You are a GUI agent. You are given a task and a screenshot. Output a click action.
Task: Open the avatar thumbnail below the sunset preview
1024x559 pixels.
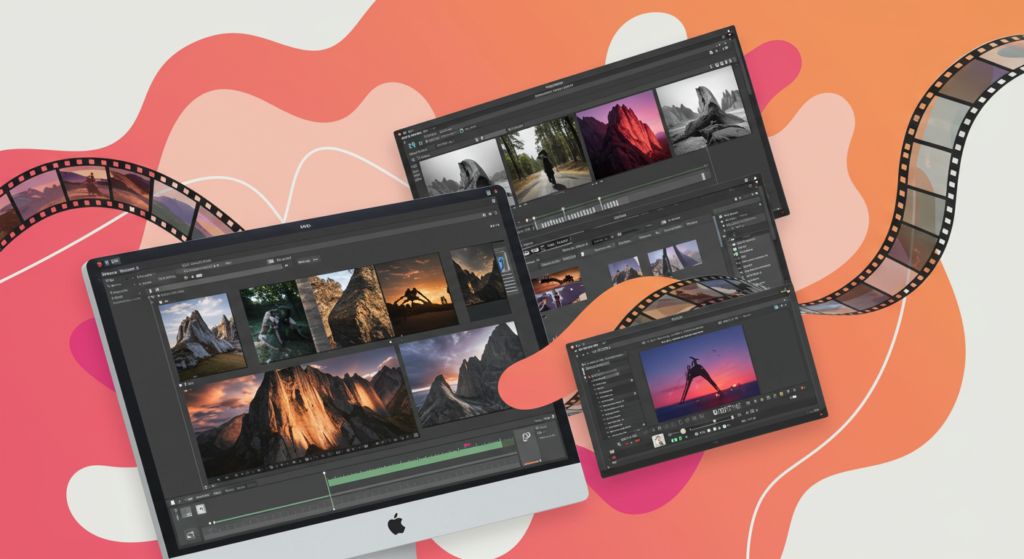coord(659,439)
